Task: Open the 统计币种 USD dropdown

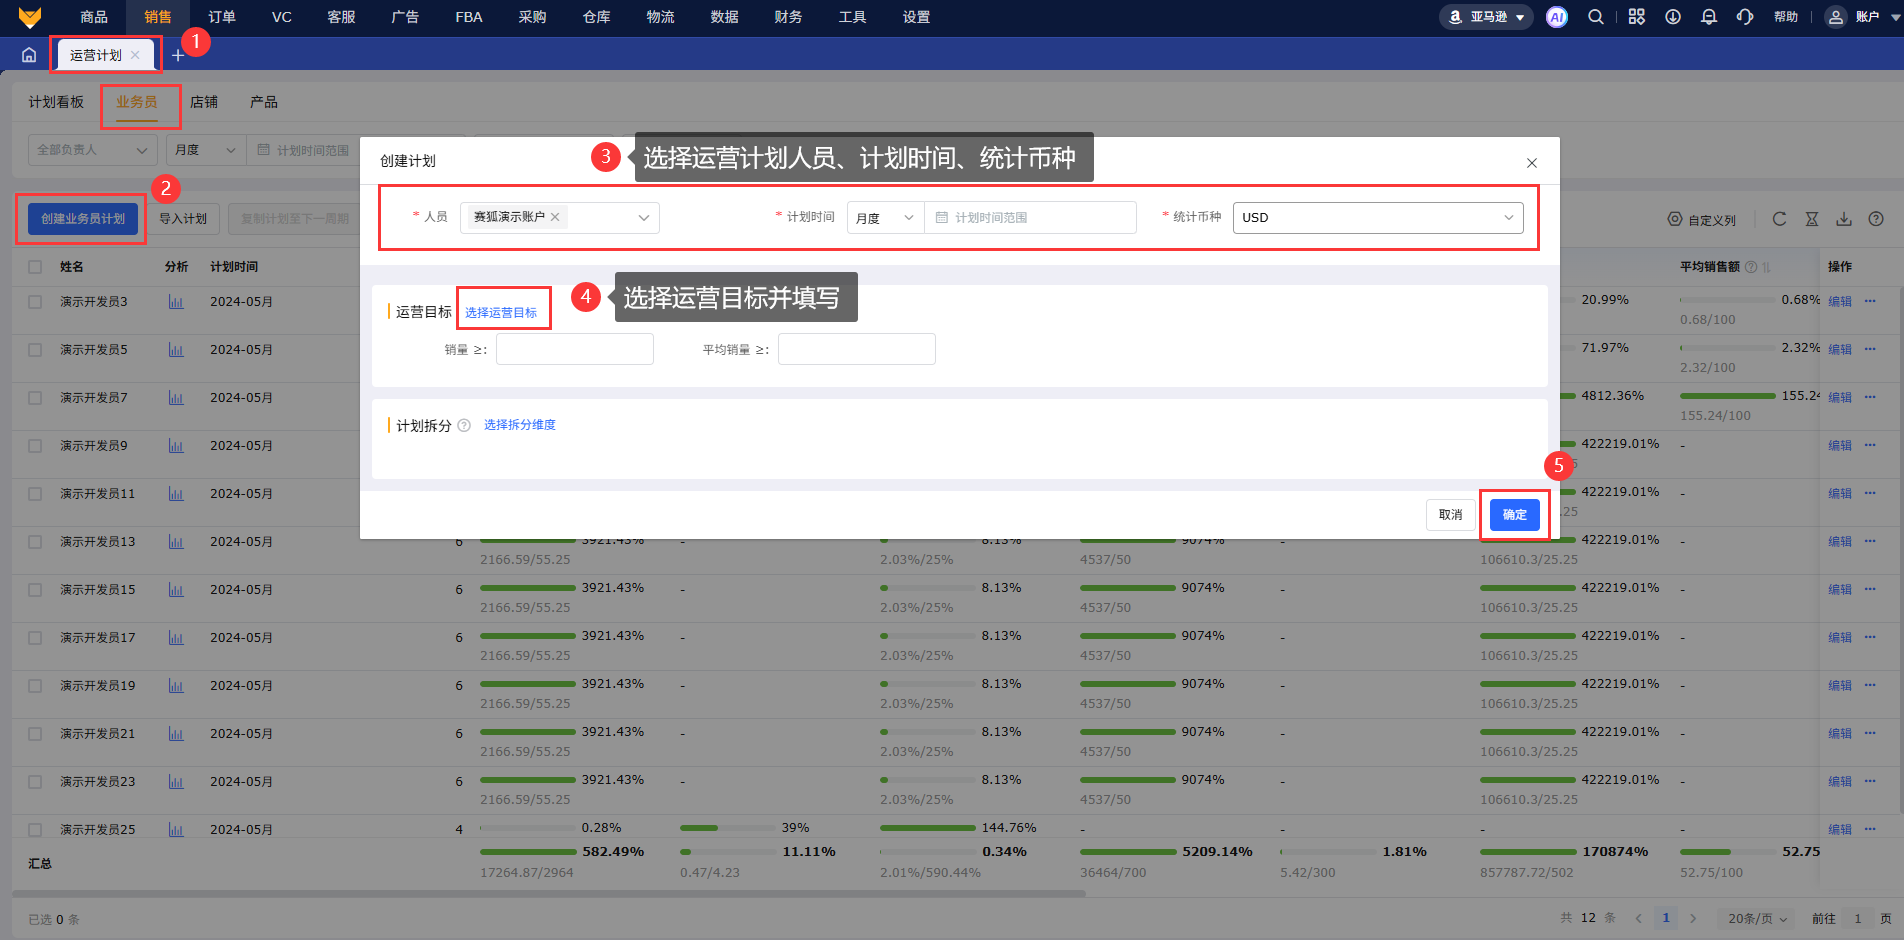Action: 1378,218
